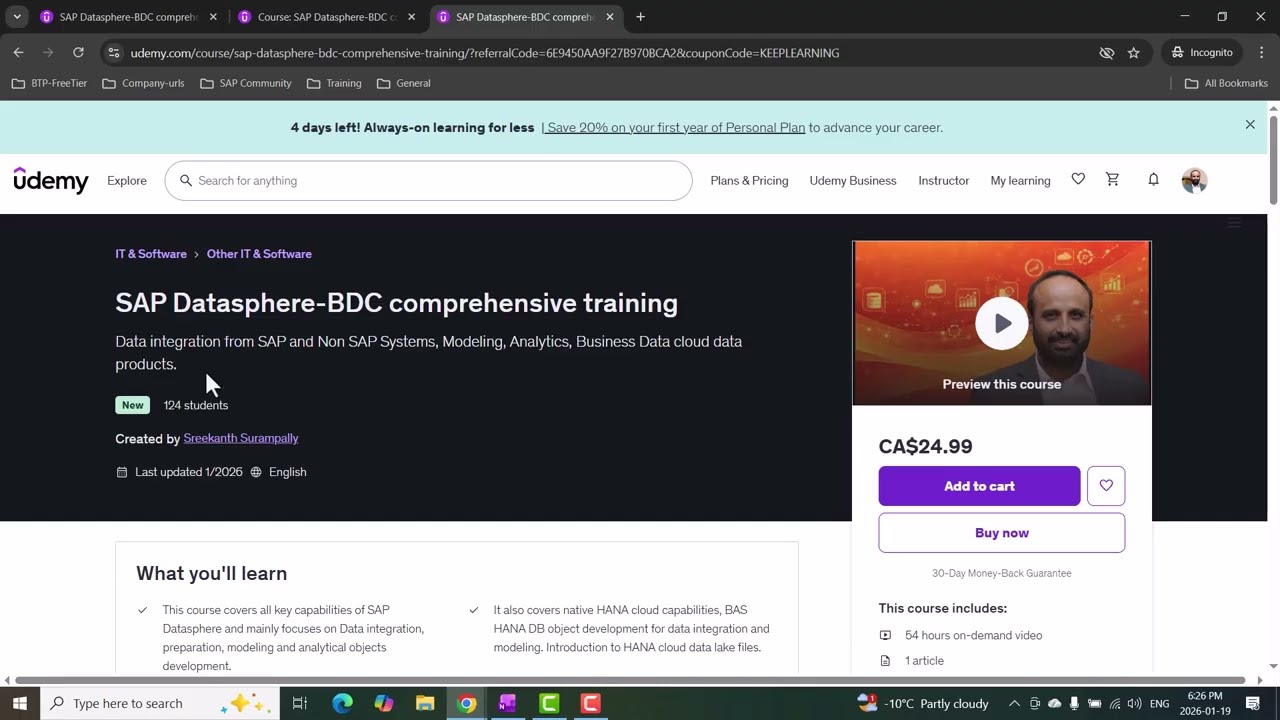The width and height of the screenshot is (1280, 720).
Task: Click the address bar URL
Action: 485,53
